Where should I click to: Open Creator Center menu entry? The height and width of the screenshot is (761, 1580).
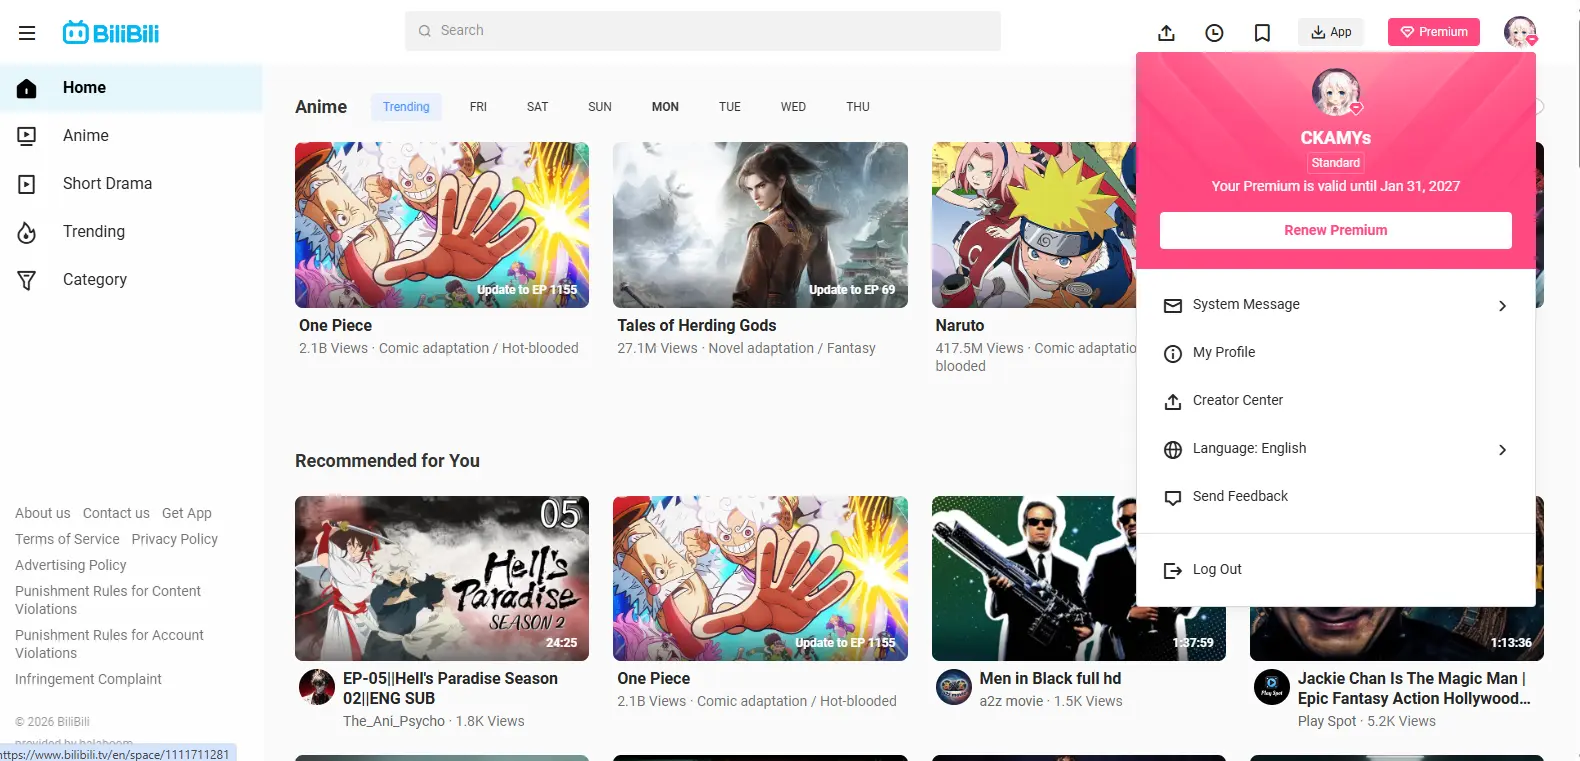[x=1336, y=401]
